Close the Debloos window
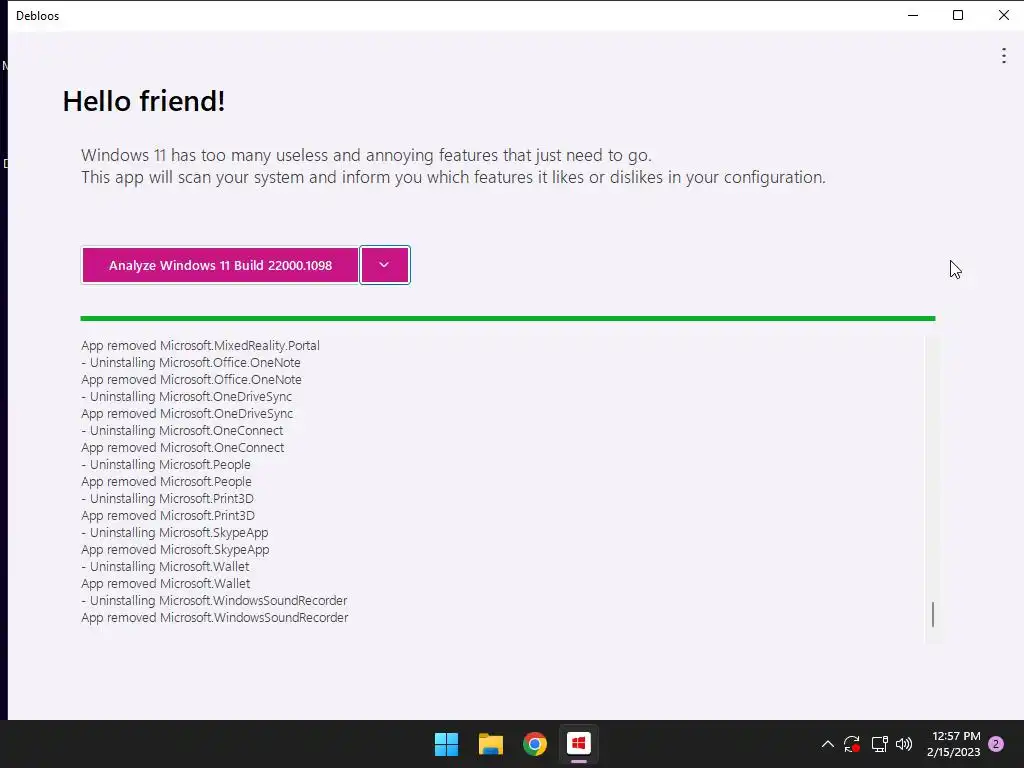Screen dimensions: 1024x768 click(1003, 15)
